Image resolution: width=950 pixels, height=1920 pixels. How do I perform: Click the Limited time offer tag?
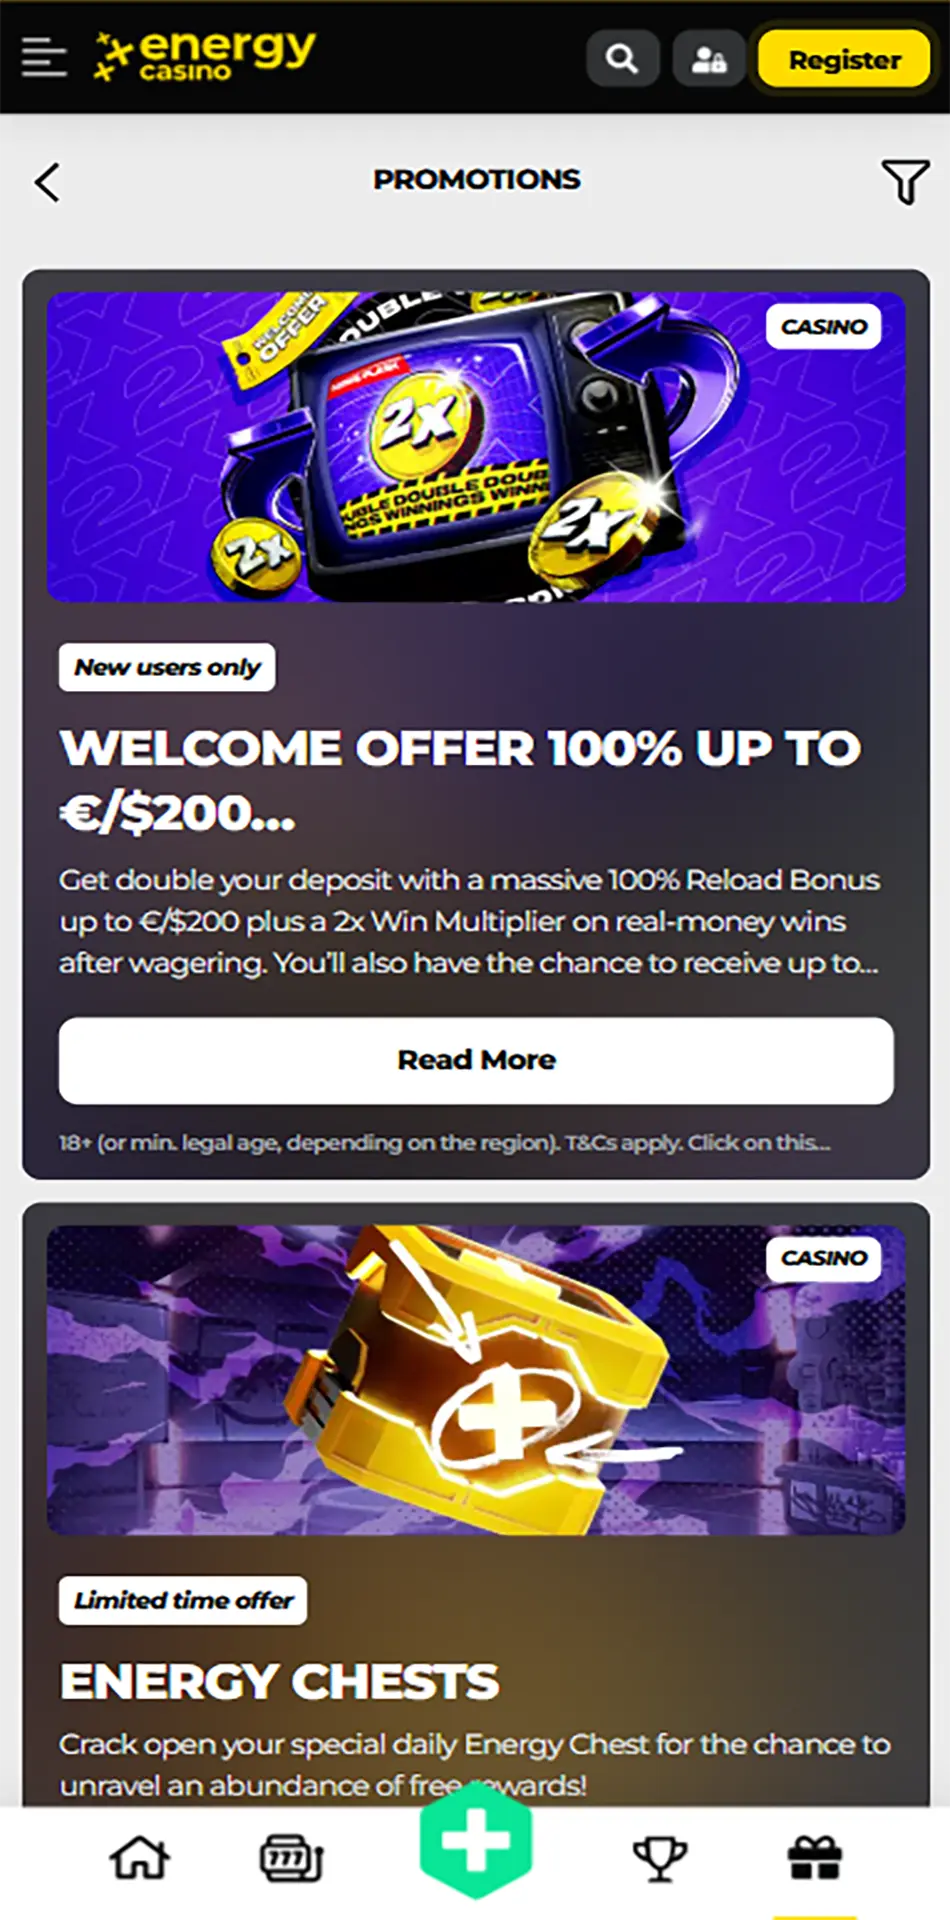pyautogui.click(x=183, y=1600)
